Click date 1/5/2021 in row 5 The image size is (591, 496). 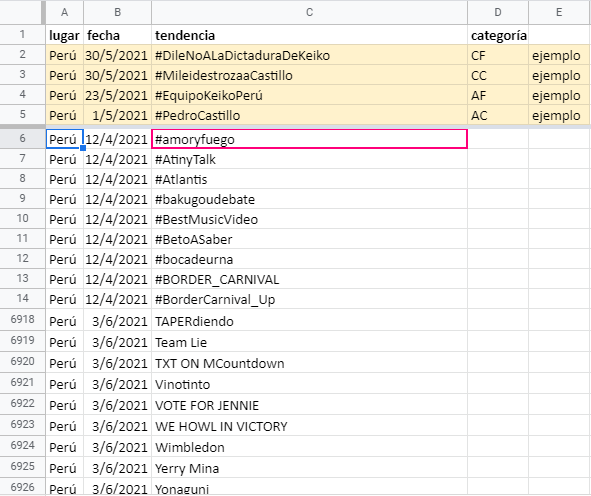(x=118, y=115)
